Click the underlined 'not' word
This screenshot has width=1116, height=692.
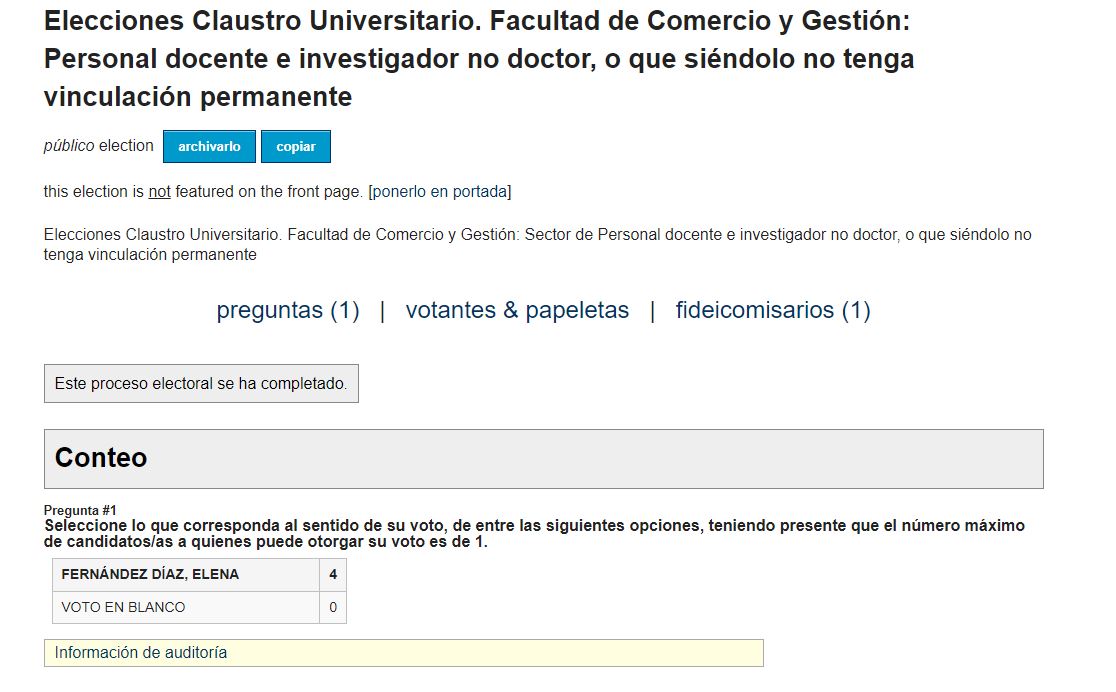pos(159,192)
